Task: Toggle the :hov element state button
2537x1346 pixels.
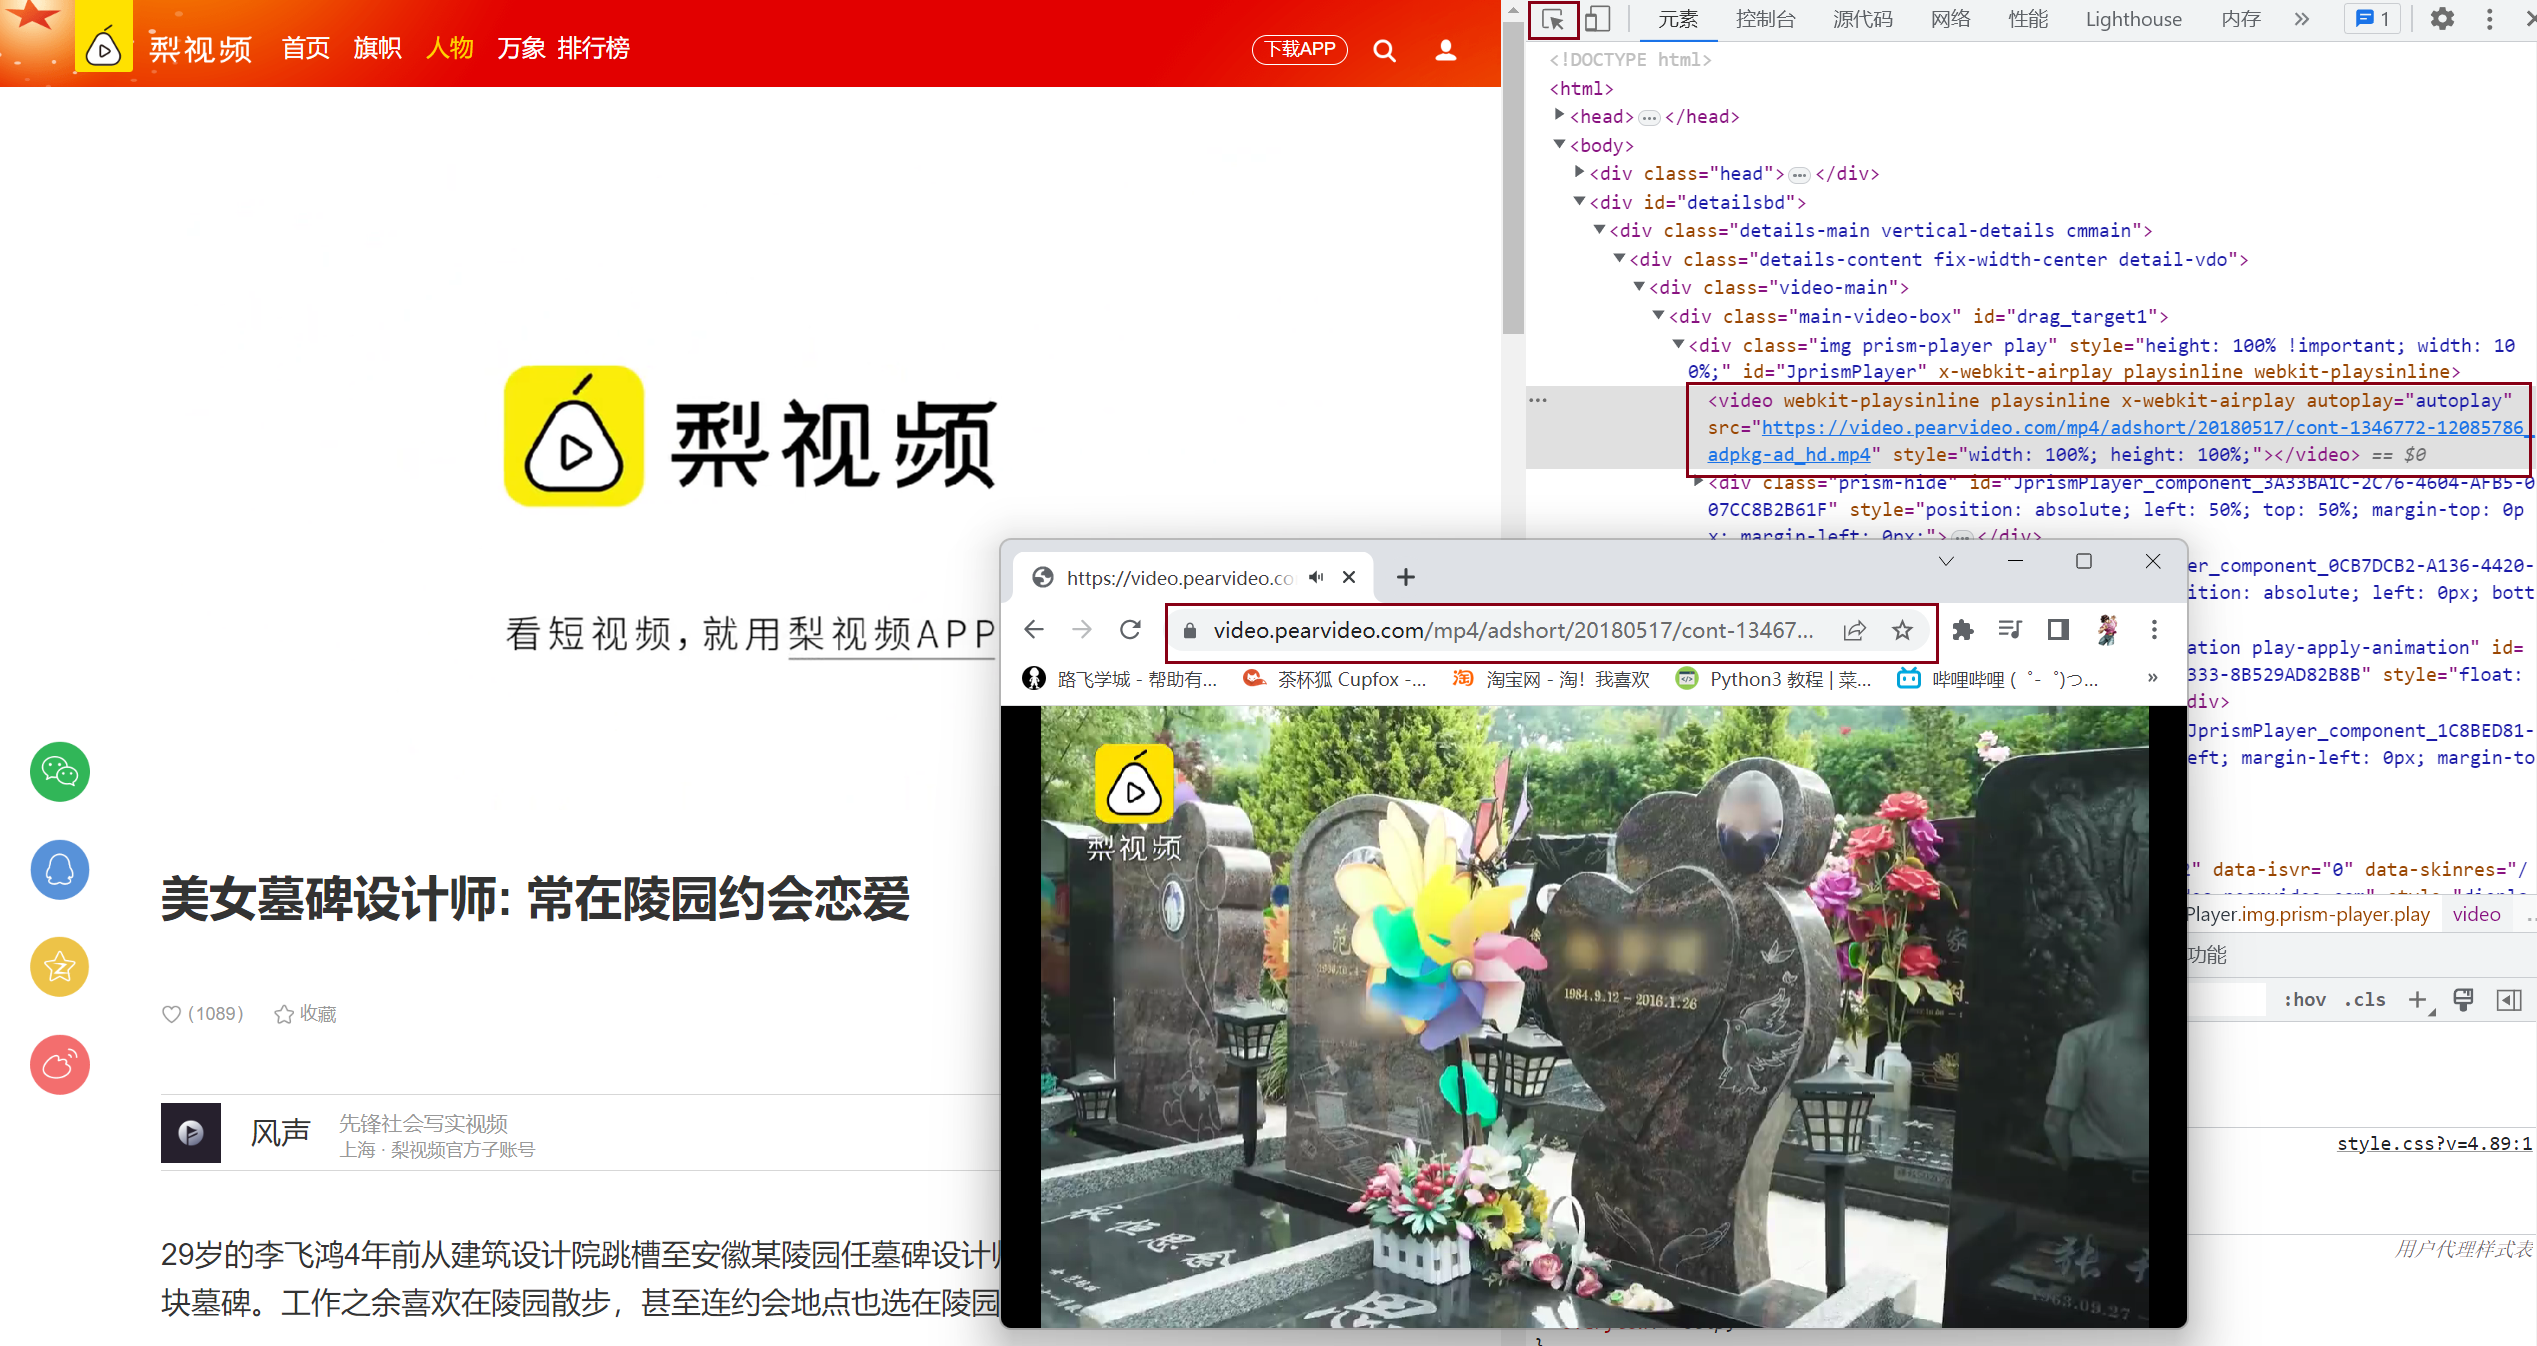Action: [x=2305, y=999]
